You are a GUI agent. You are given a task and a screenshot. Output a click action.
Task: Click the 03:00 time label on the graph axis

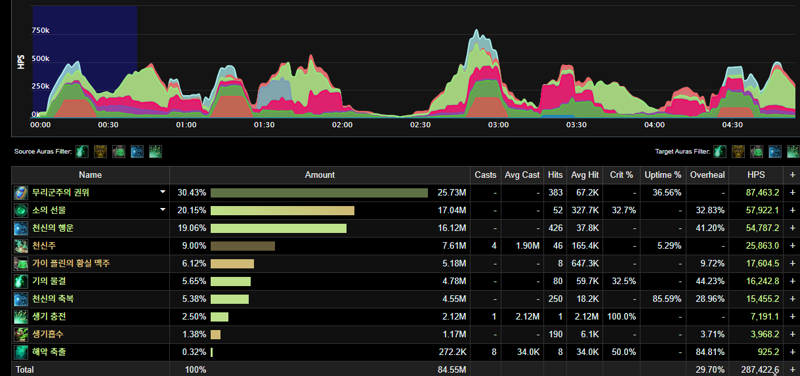(497, 124)
